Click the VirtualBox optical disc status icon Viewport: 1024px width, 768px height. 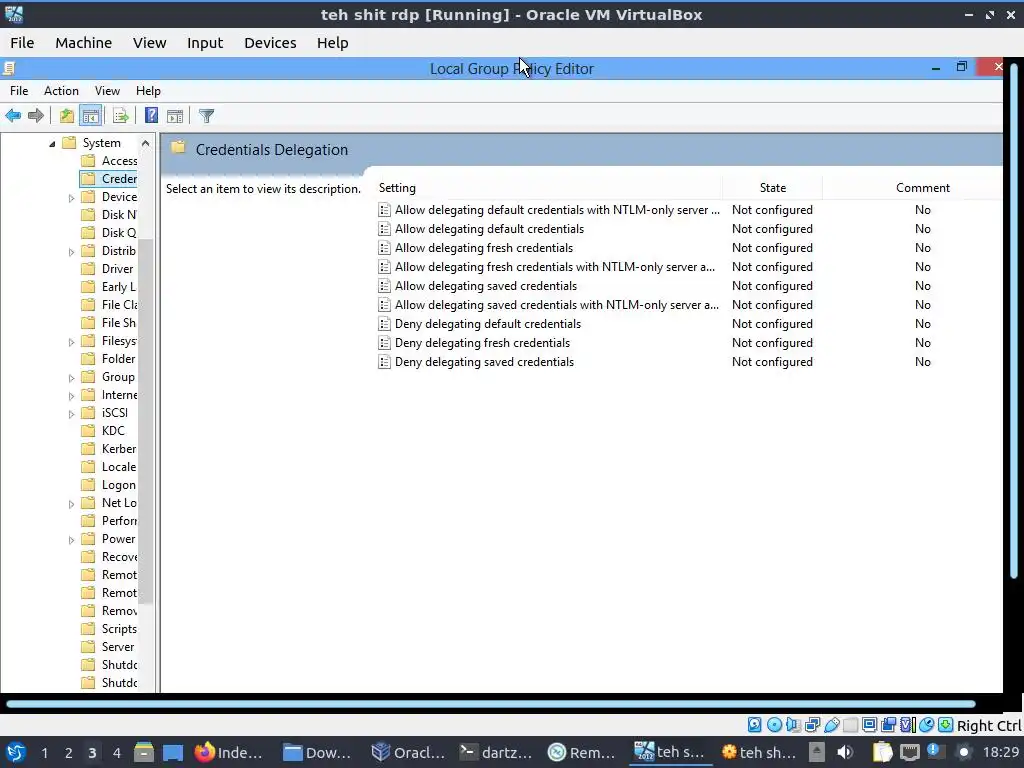774,724
